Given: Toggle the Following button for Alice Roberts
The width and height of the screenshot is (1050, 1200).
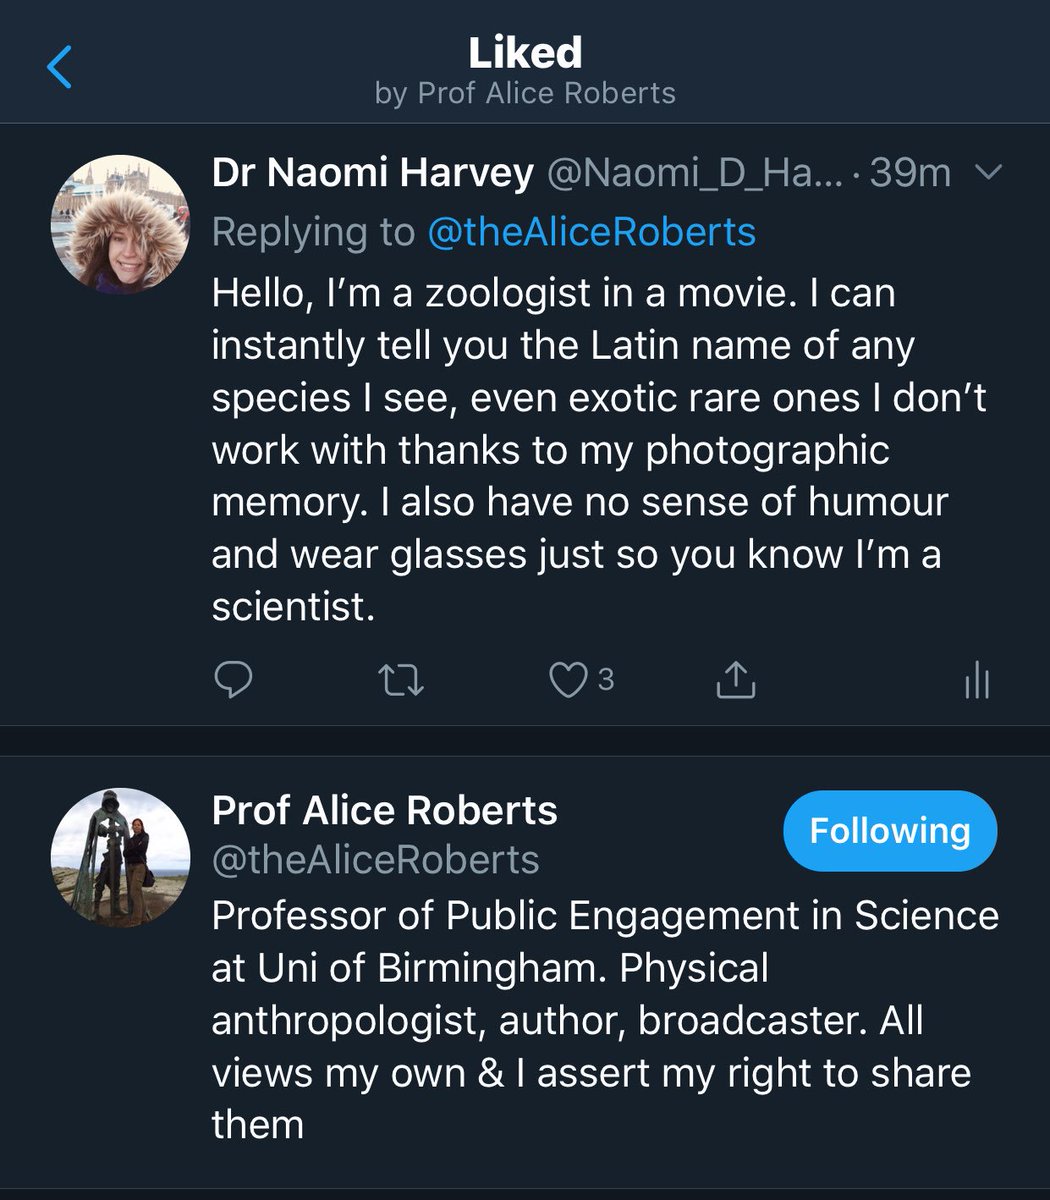Looking at the screenshot, I should (x=890, y=831).
